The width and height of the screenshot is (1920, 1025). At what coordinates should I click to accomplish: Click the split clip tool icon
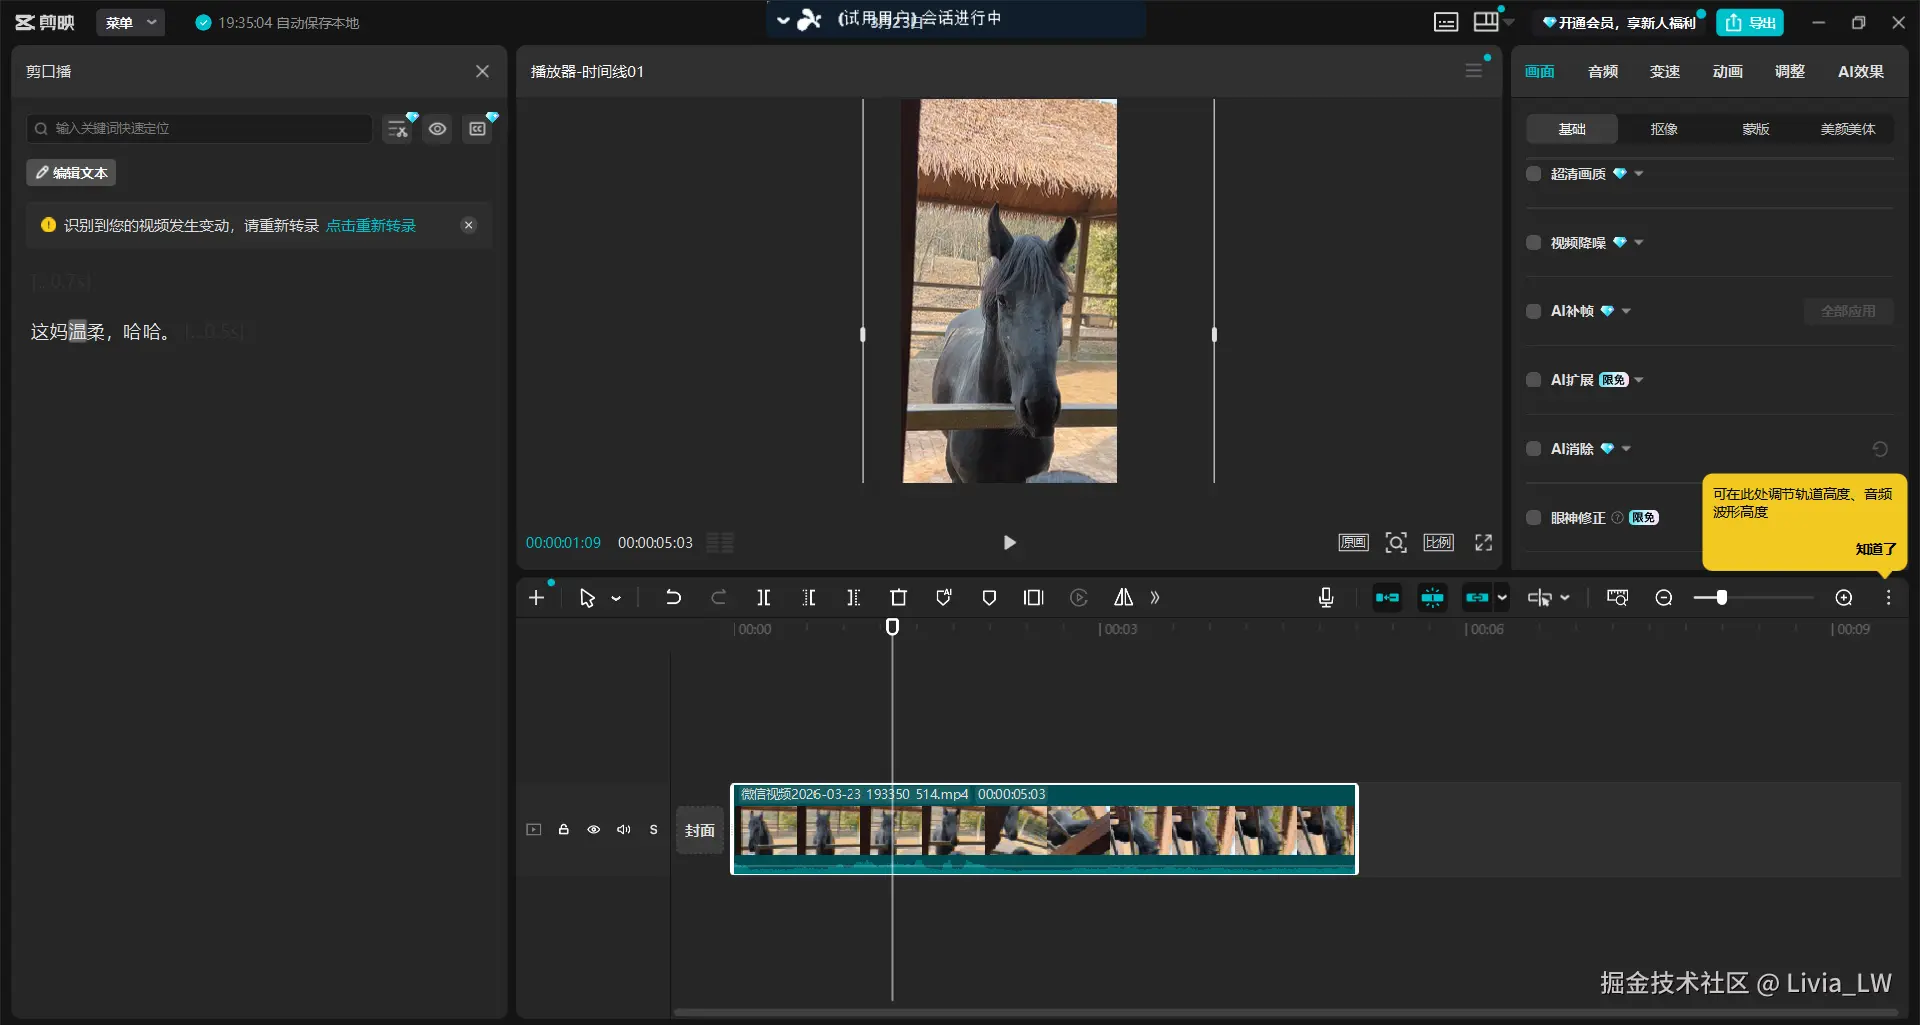(x=763, y=598)
